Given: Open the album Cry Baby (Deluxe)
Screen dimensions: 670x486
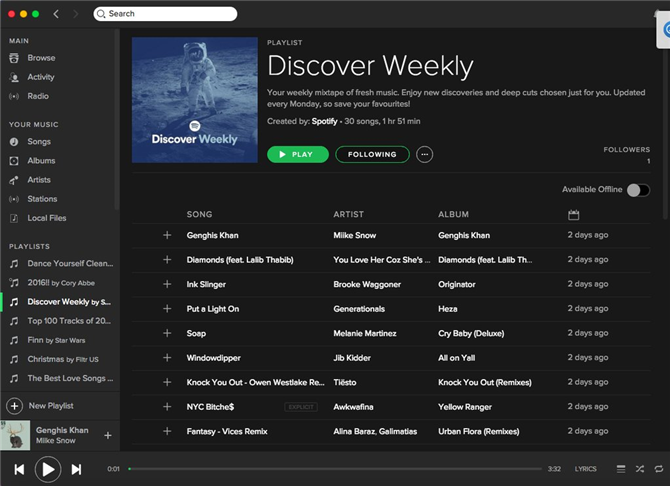Looking at the screenshot, I should [x=471, y=333].
